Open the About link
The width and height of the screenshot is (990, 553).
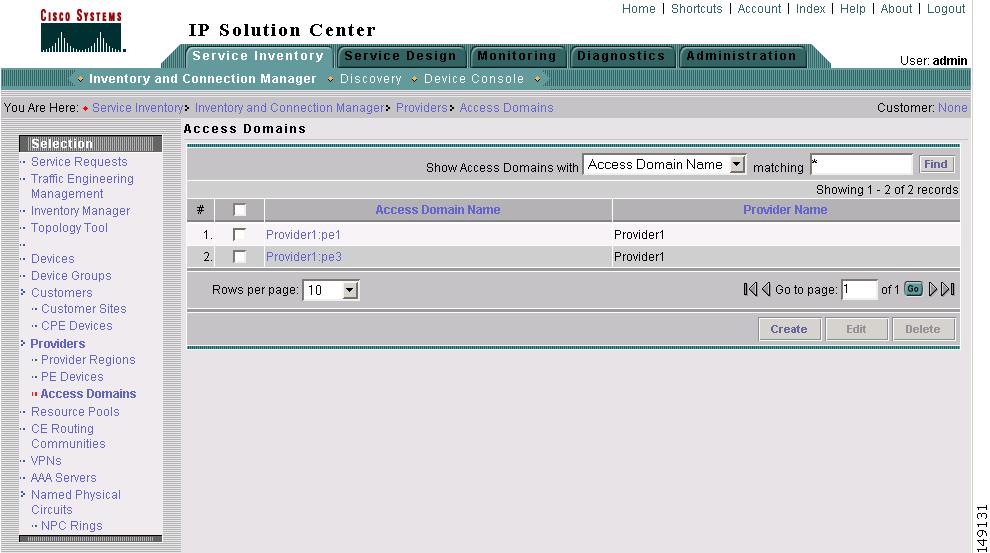click(896, 9)
